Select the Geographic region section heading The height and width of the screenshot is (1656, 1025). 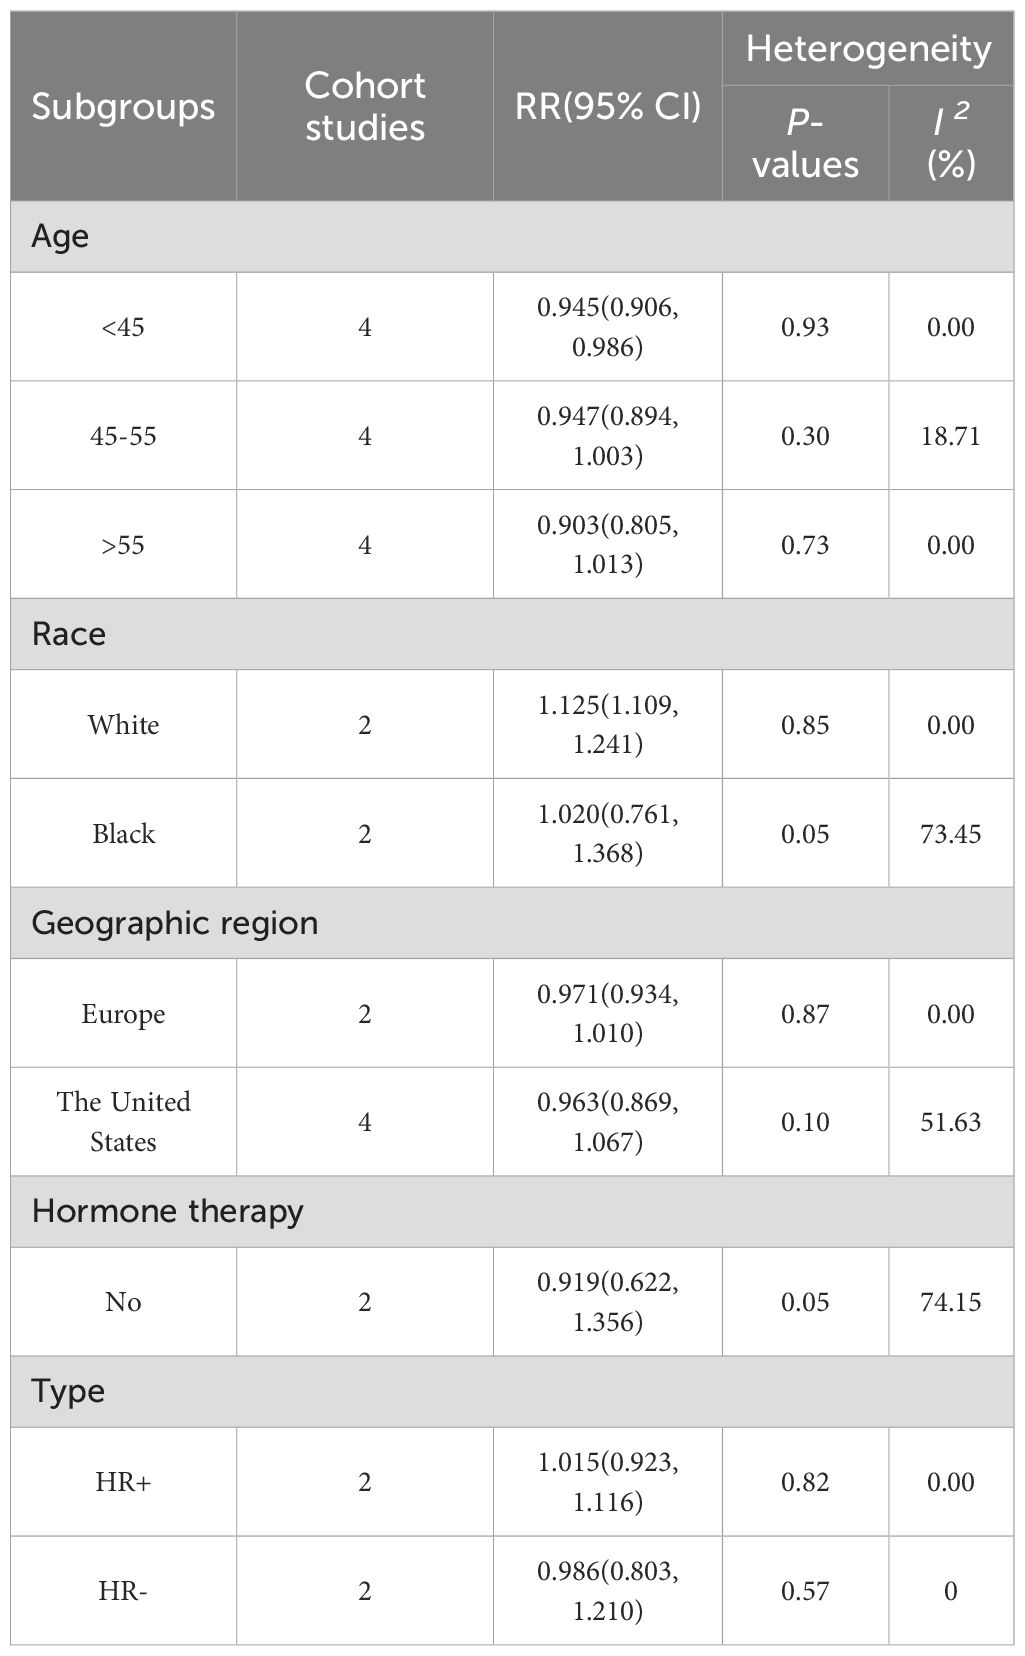pyautogui.click(x=175, y=923)
